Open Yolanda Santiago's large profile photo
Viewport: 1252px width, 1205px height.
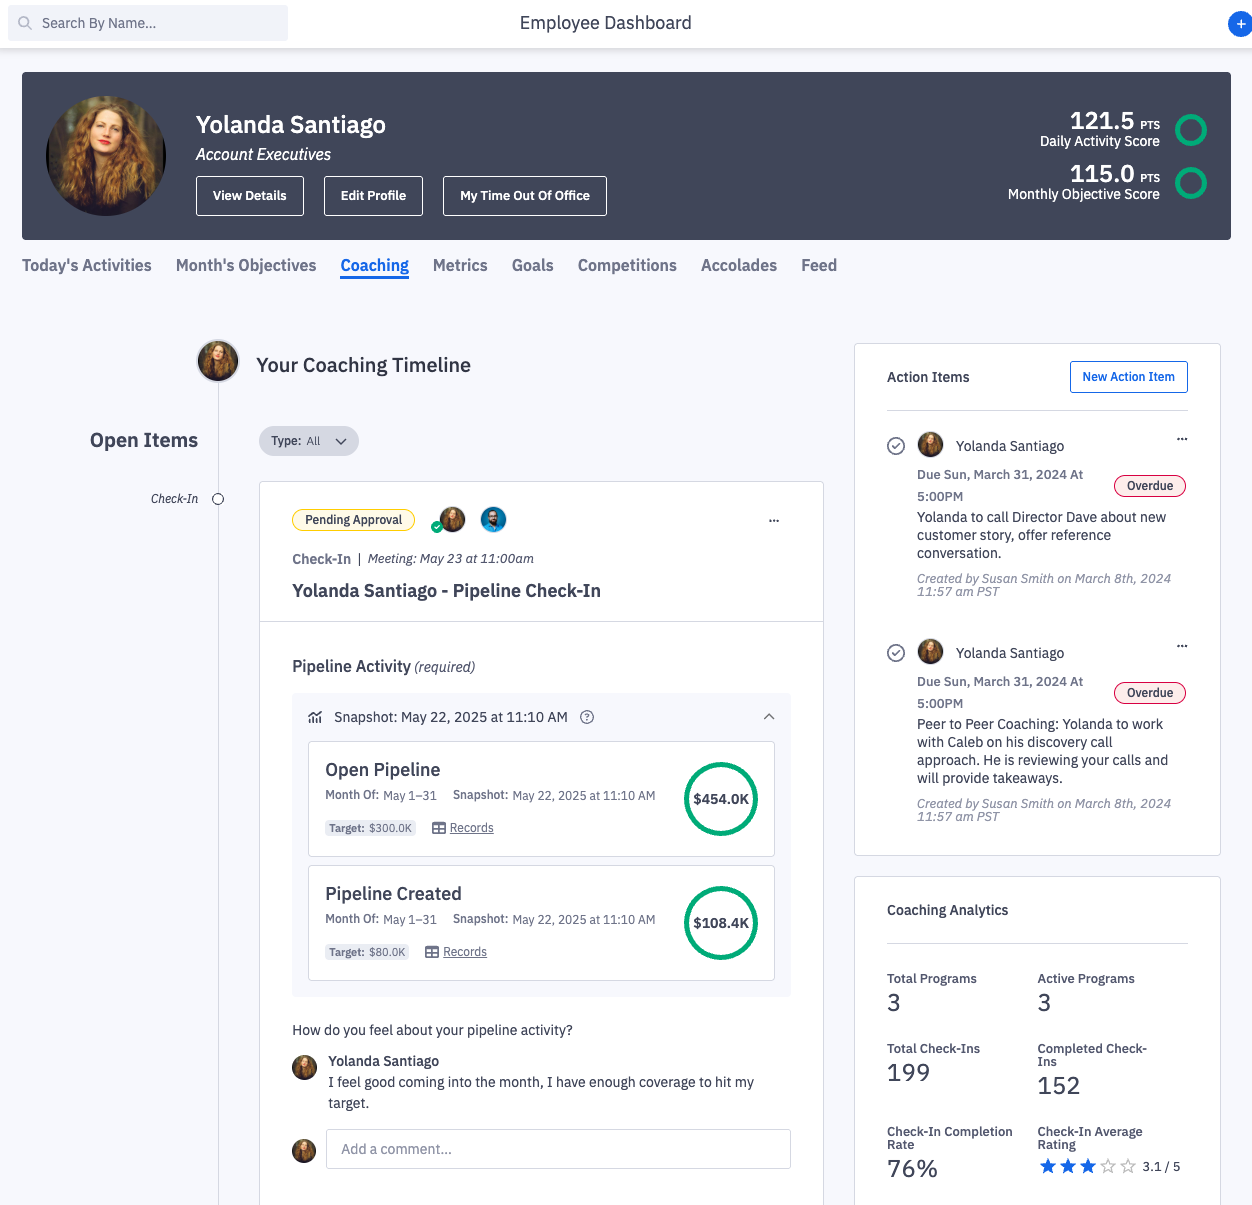(x=106, y=156)
